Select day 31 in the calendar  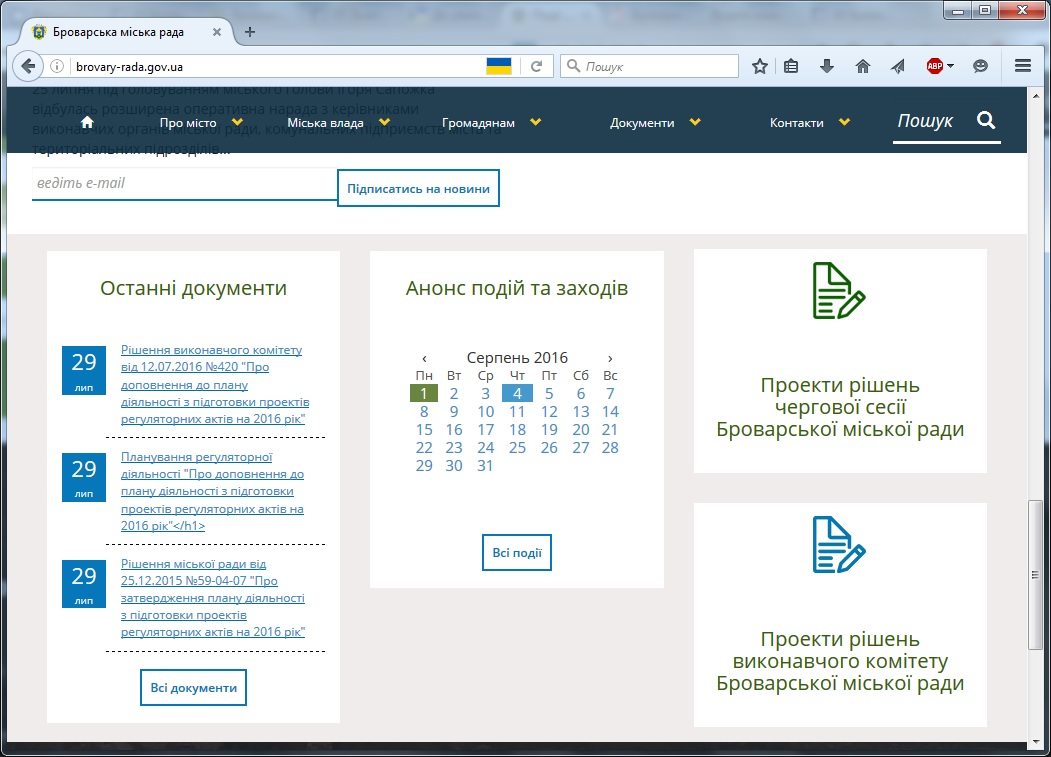point(485,465)
